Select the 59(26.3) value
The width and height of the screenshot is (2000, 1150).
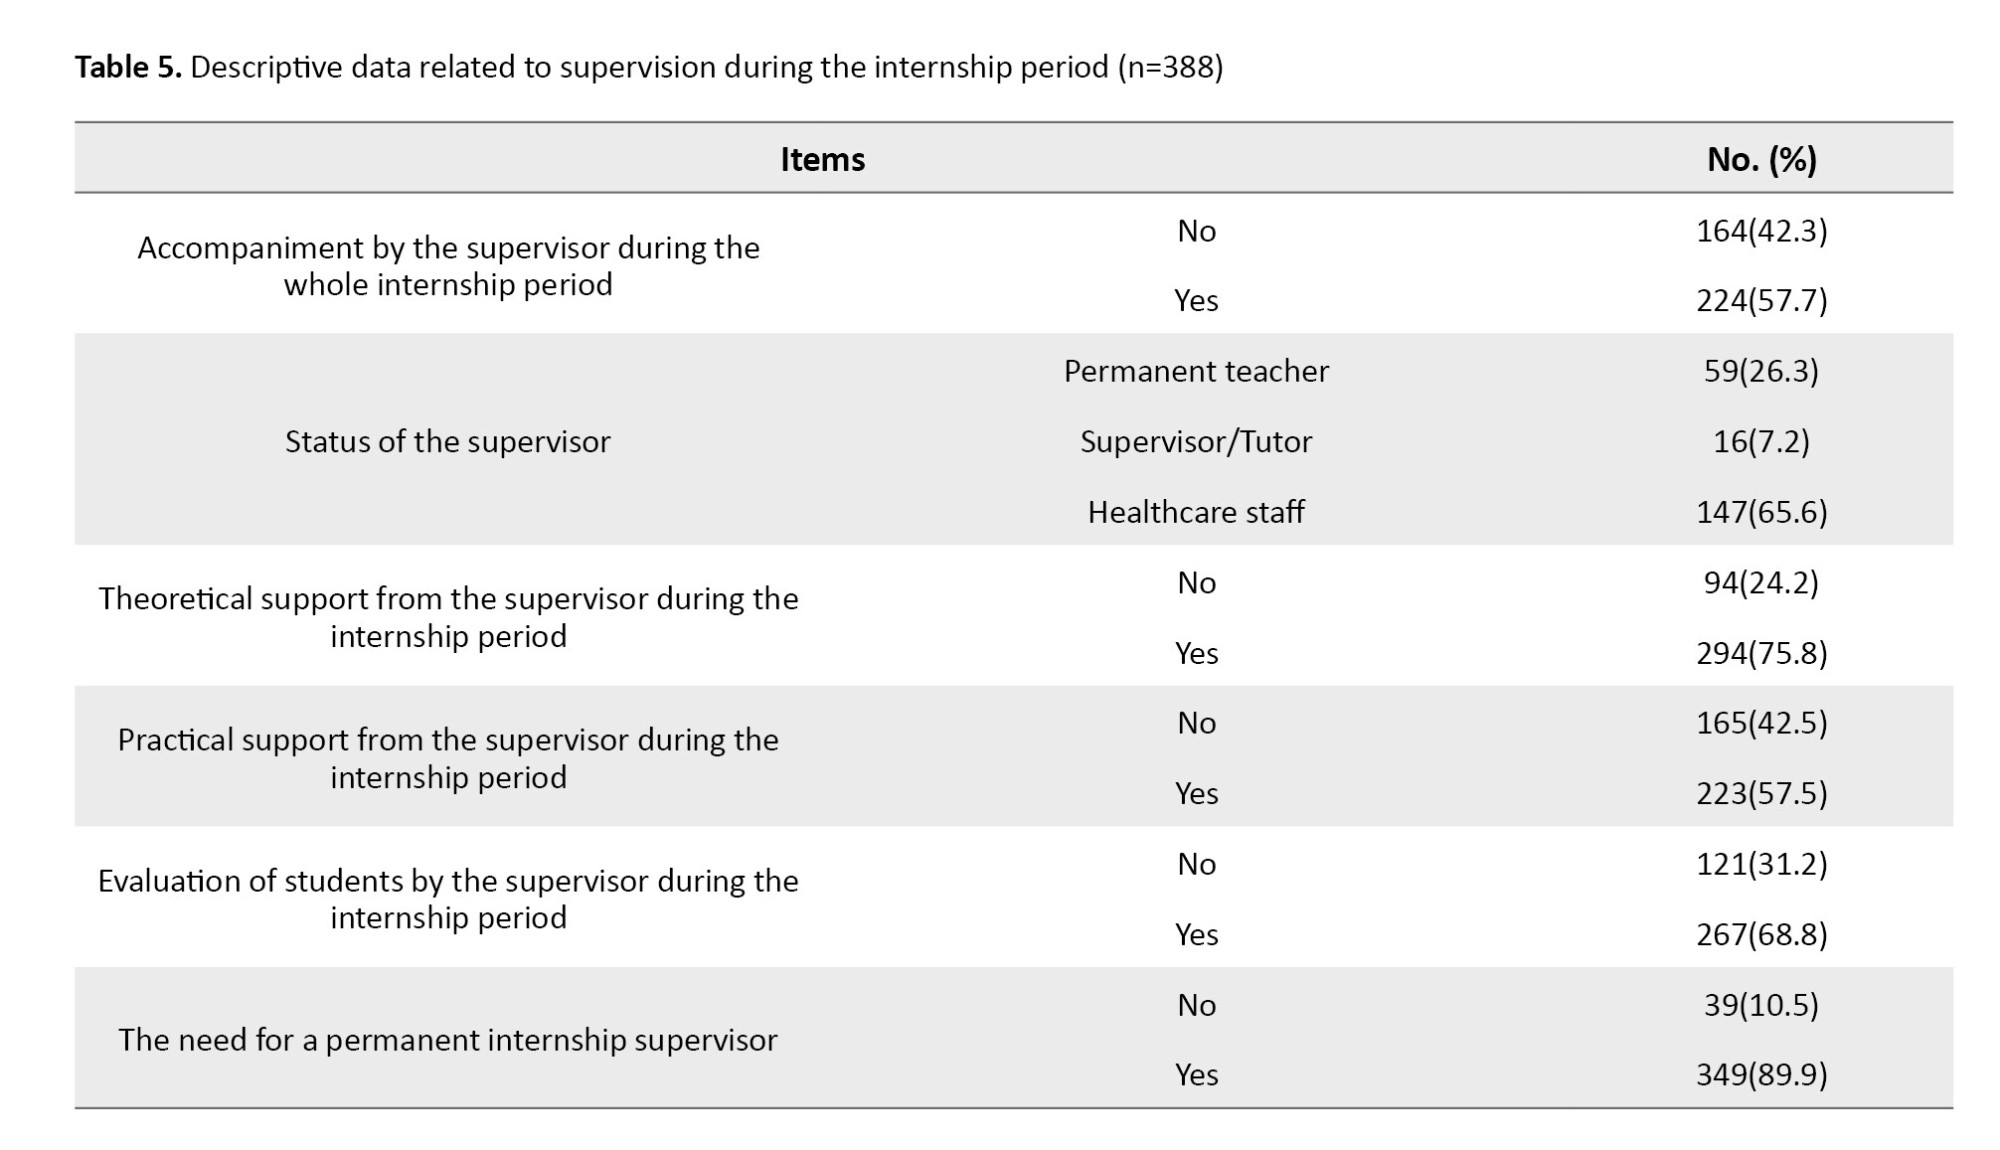[x=1761, y=371]
